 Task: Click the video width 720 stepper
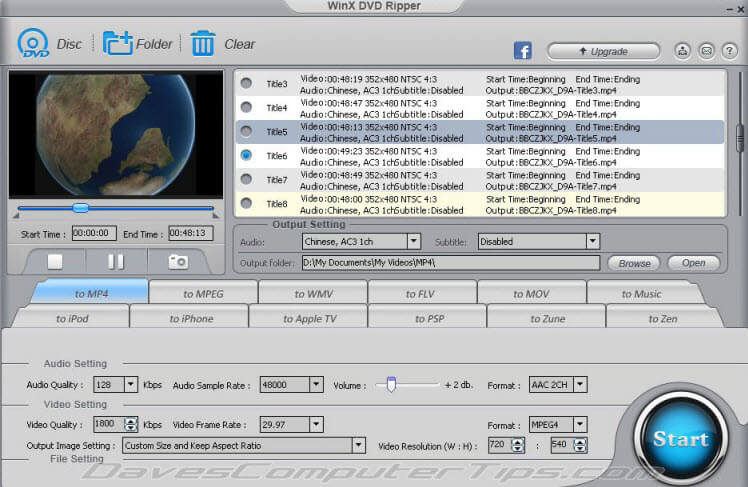click(518, 445)
